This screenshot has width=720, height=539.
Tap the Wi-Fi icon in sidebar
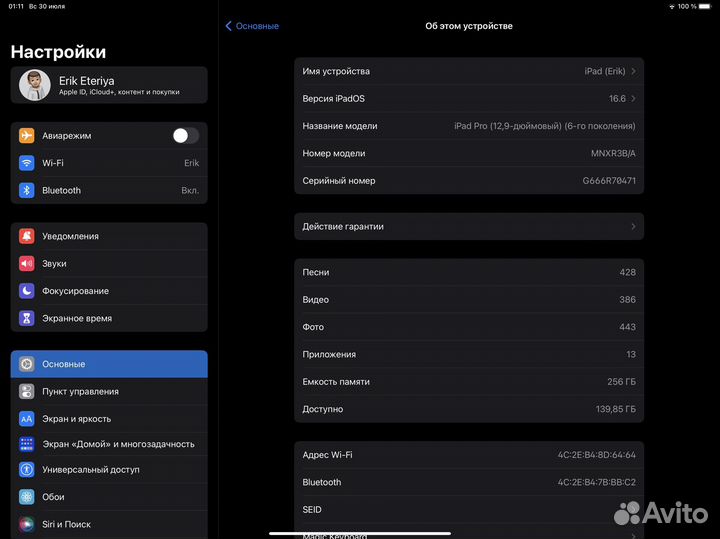point(27,163)
